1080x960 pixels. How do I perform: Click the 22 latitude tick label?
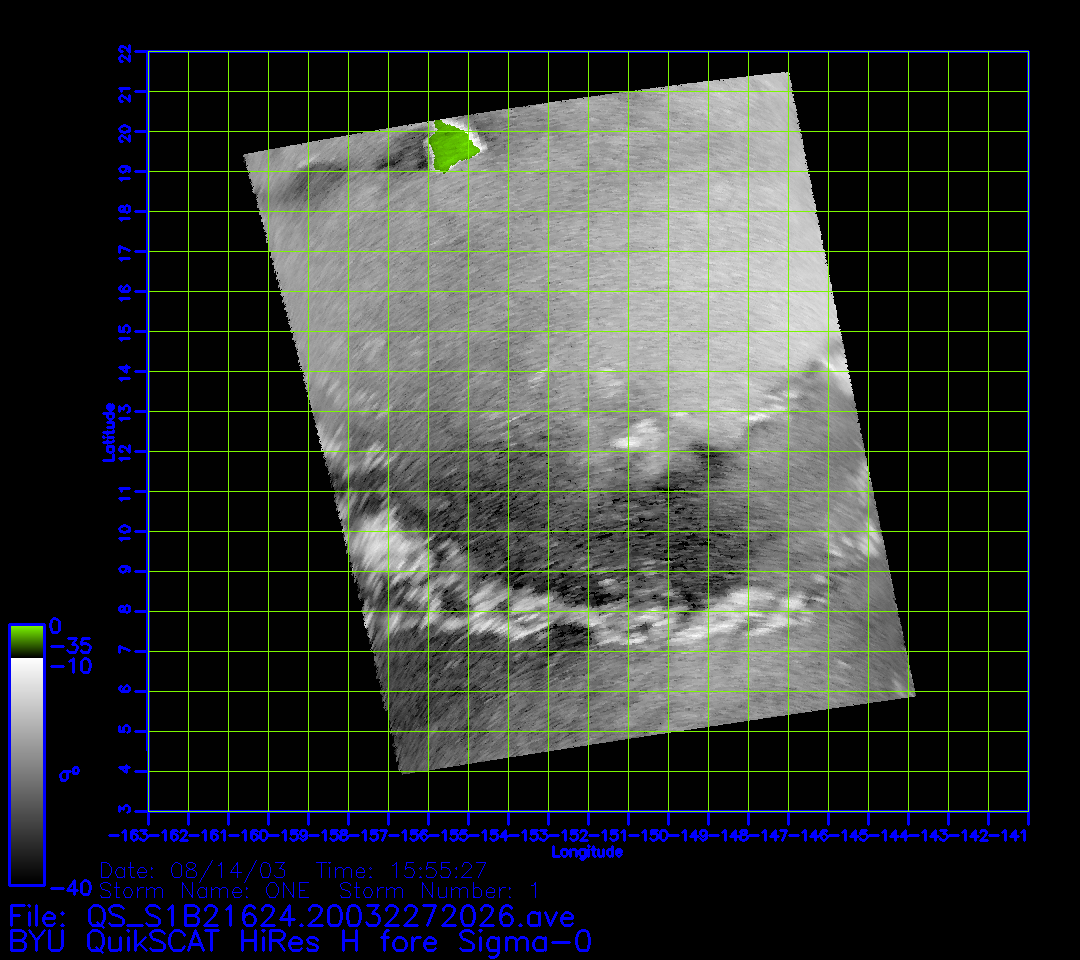click(x=124, y=52)
